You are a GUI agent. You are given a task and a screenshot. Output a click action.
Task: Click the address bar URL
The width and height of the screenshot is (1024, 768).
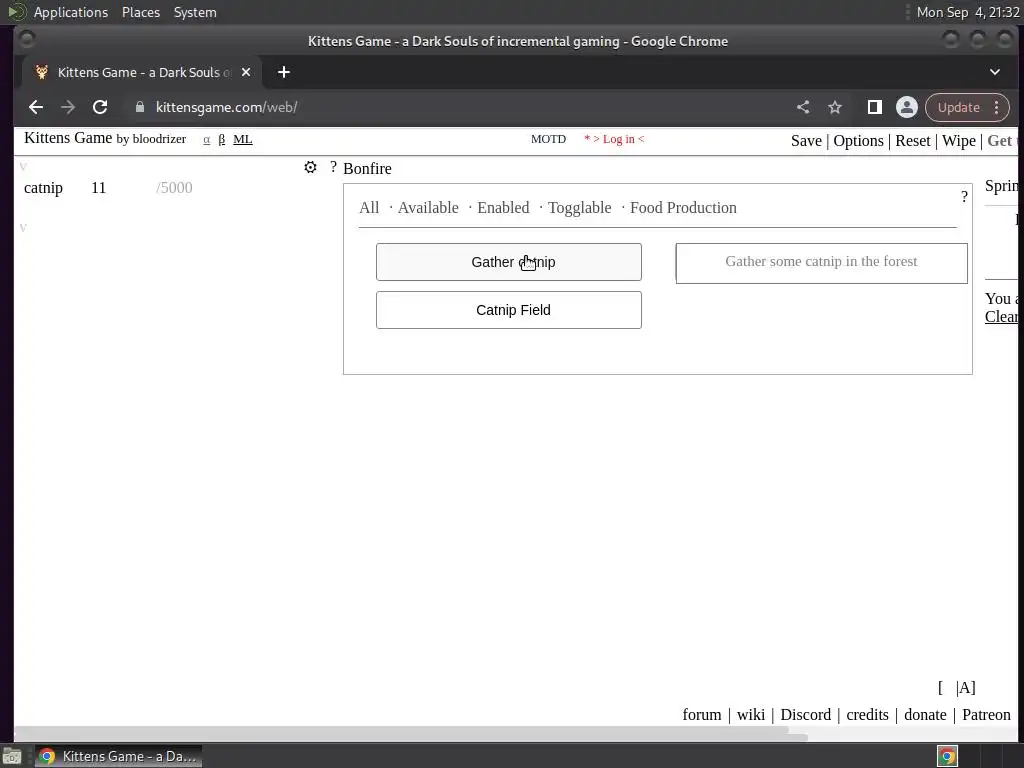coord(226,108)
